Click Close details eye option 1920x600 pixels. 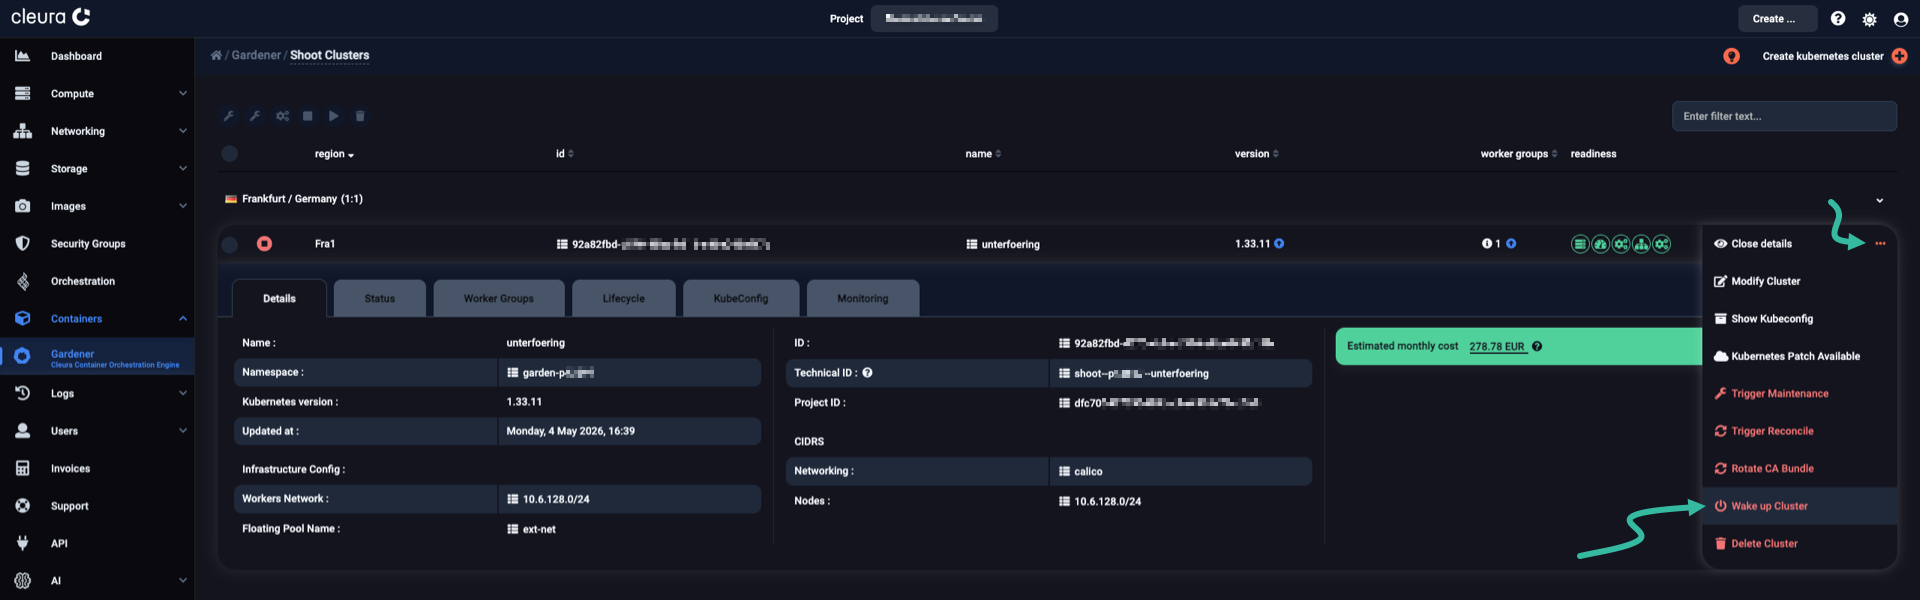coord(1753,244)
